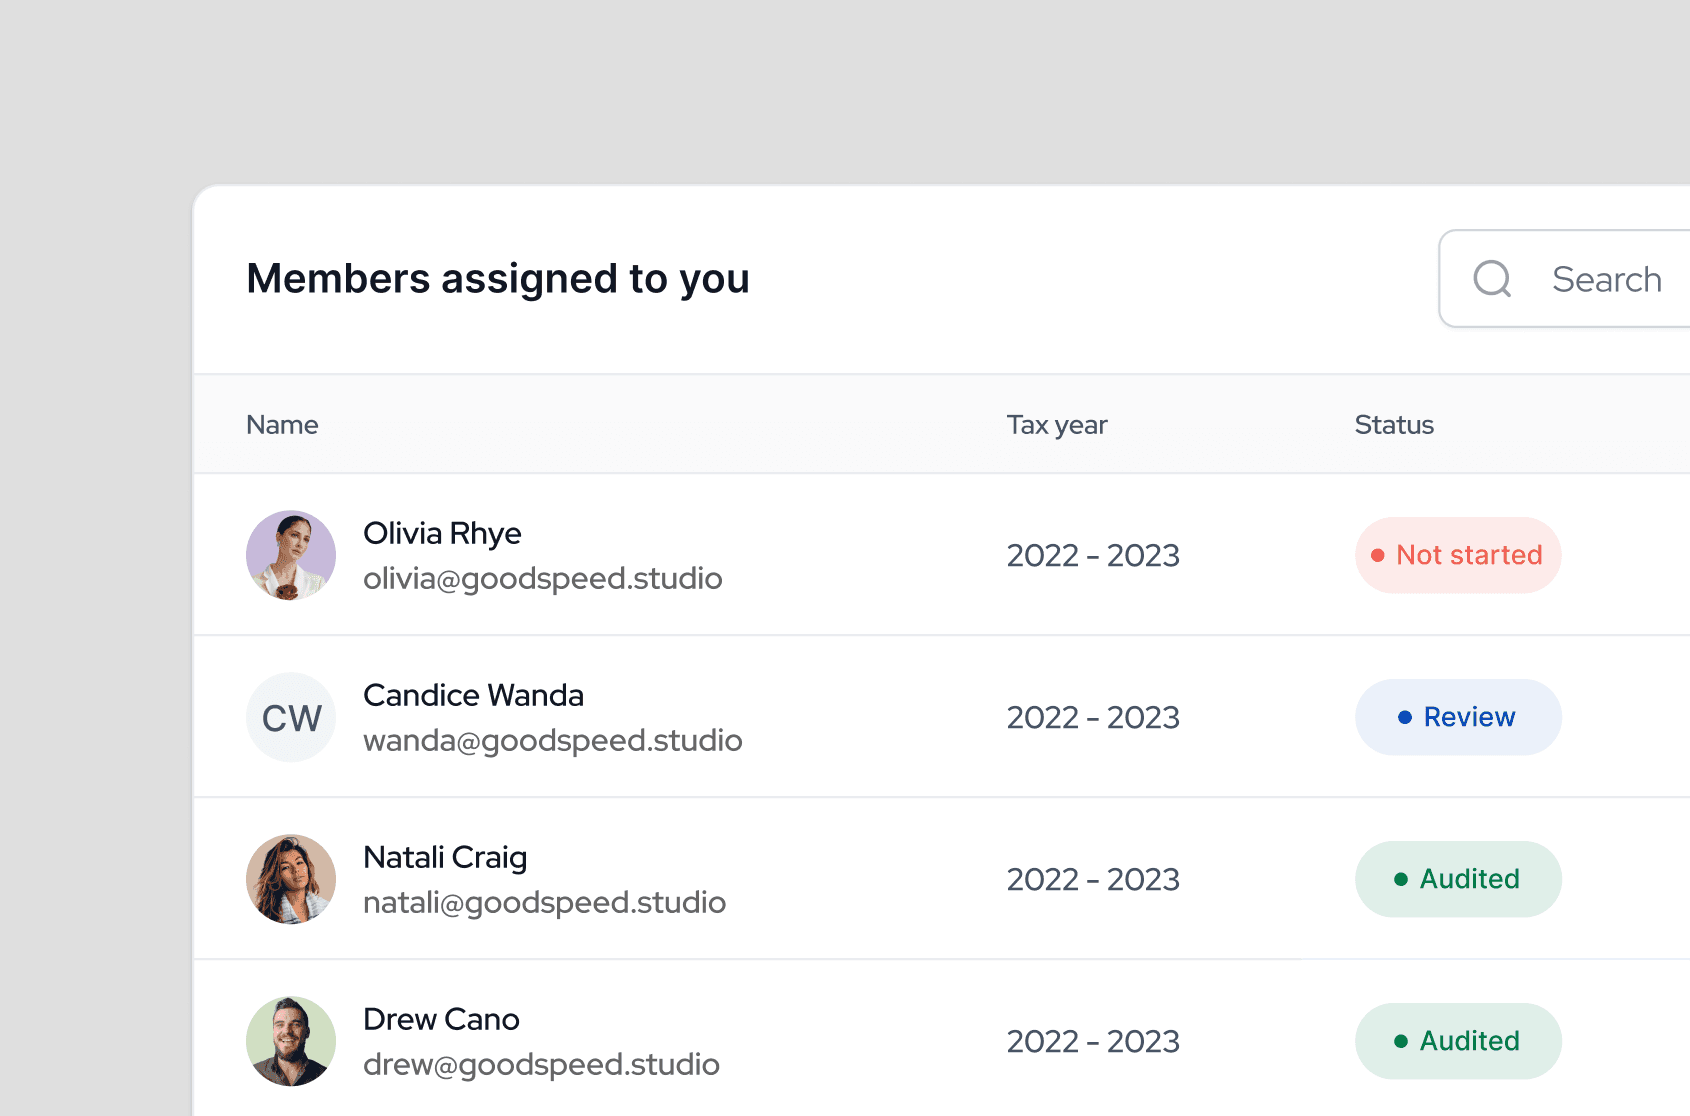Select the Natali Craig name
Image resolution: width=1690 pixels, height=1116 pixels.
445,857
